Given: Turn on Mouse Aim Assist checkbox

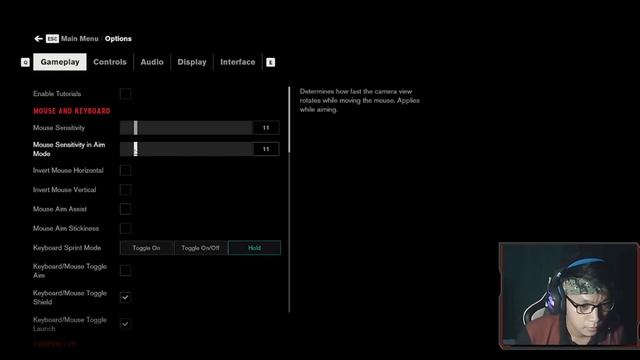Looking at the screenshot, I should [126, 209].
